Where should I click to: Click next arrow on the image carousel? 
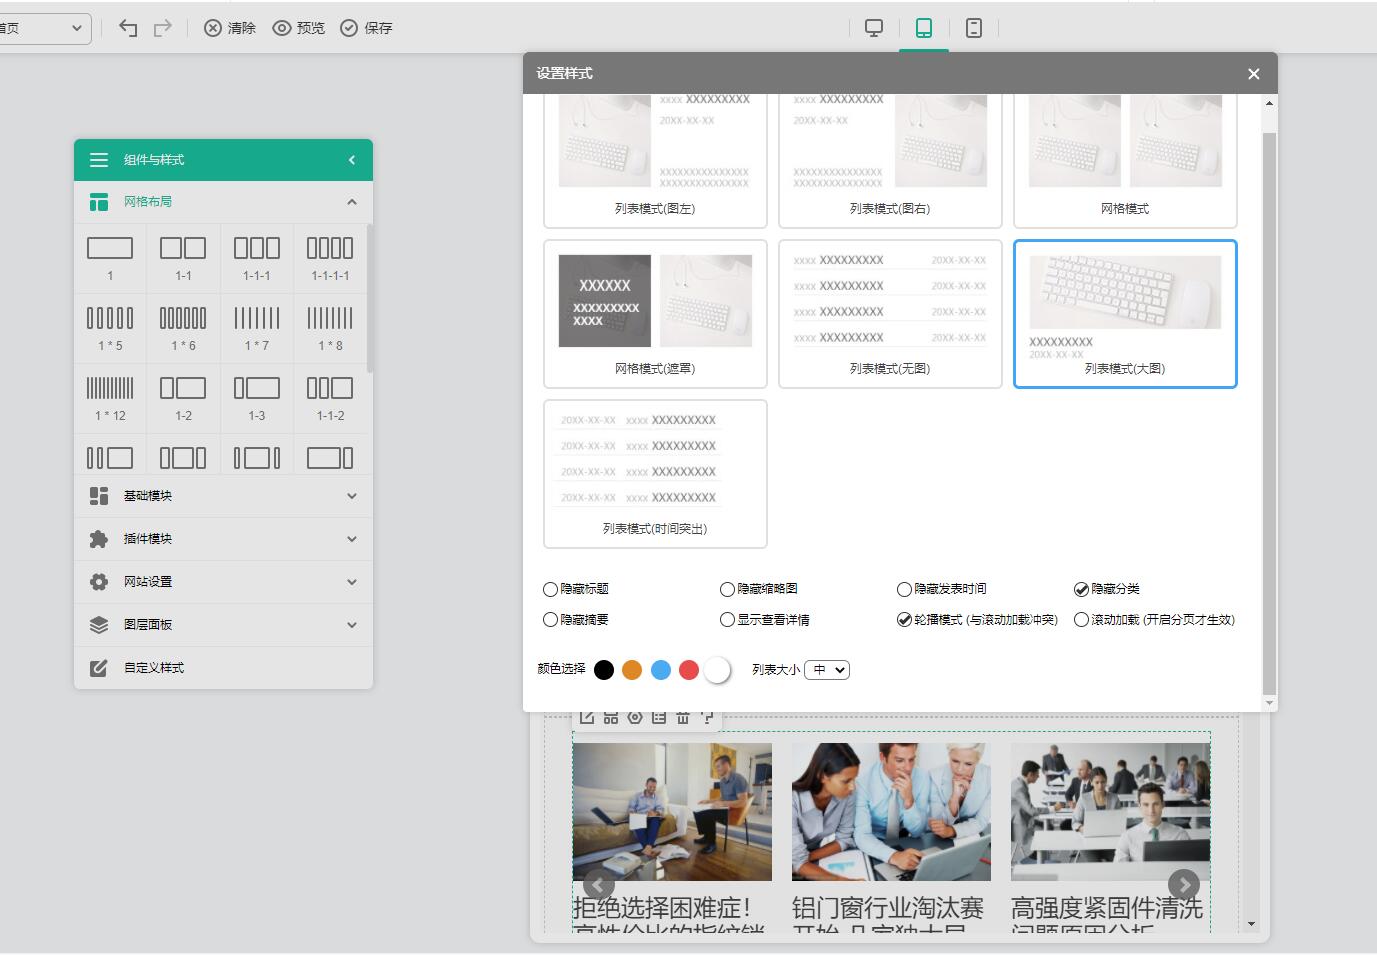[x=1184, y=884]
